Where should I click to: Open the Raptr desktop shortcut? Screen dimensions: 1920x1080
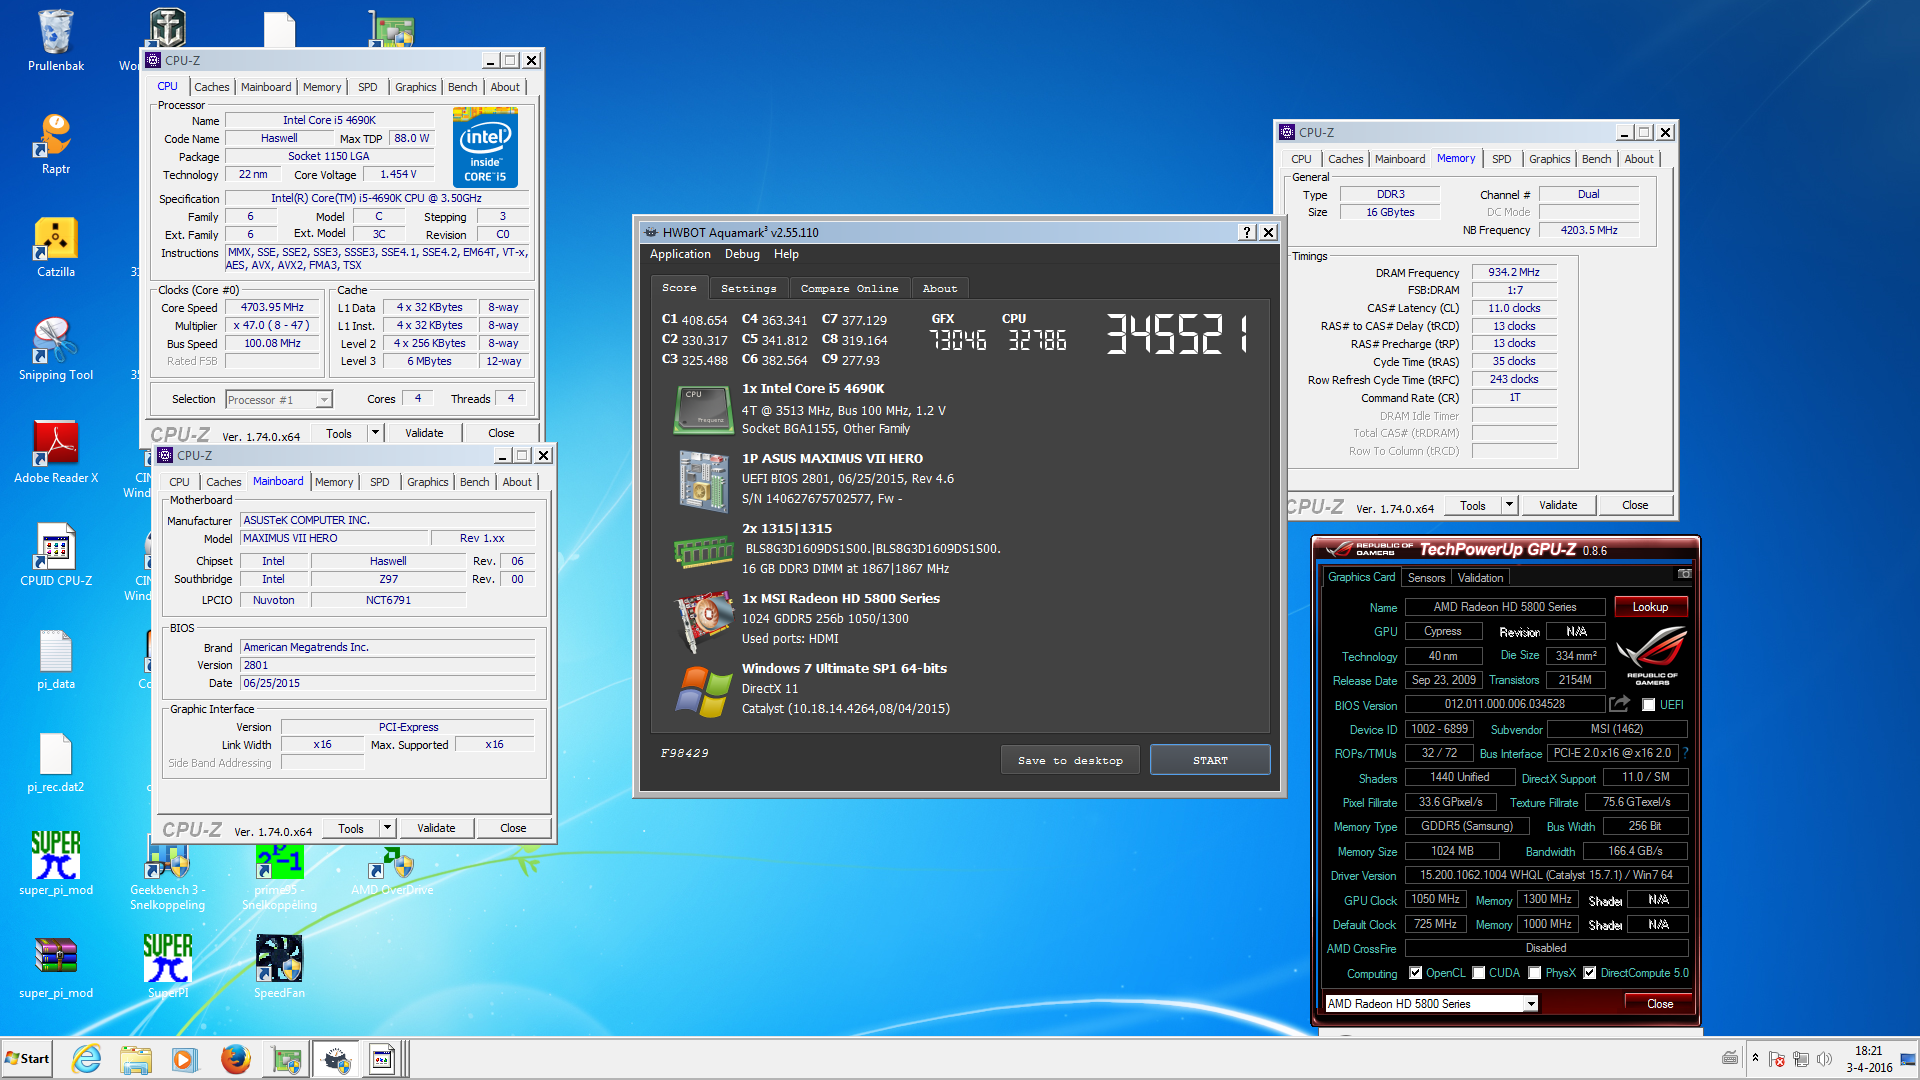point(56,144)
